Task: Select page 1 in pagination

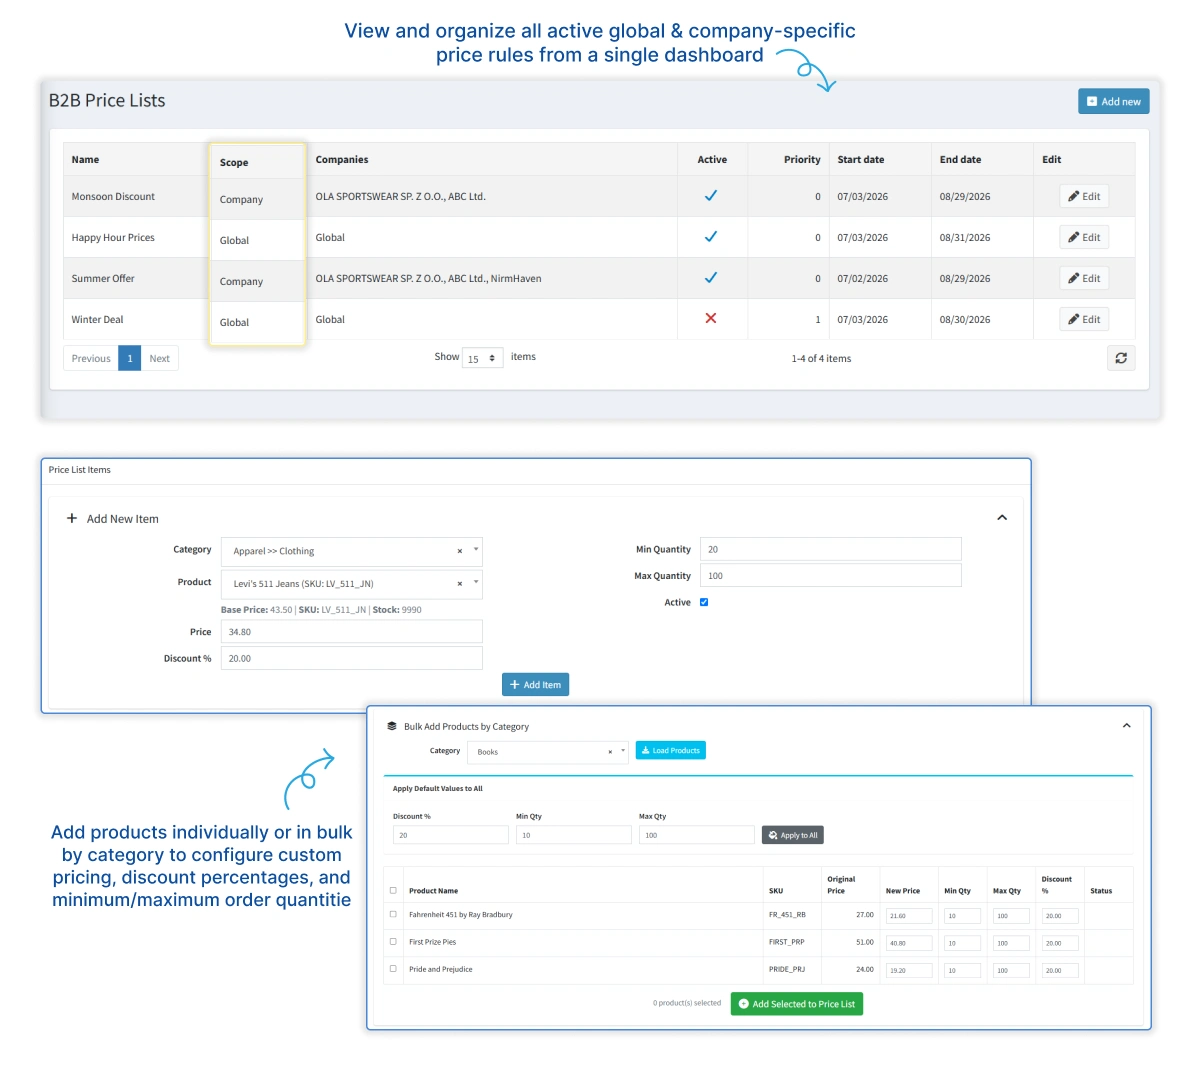Action: tap(130, 358)
